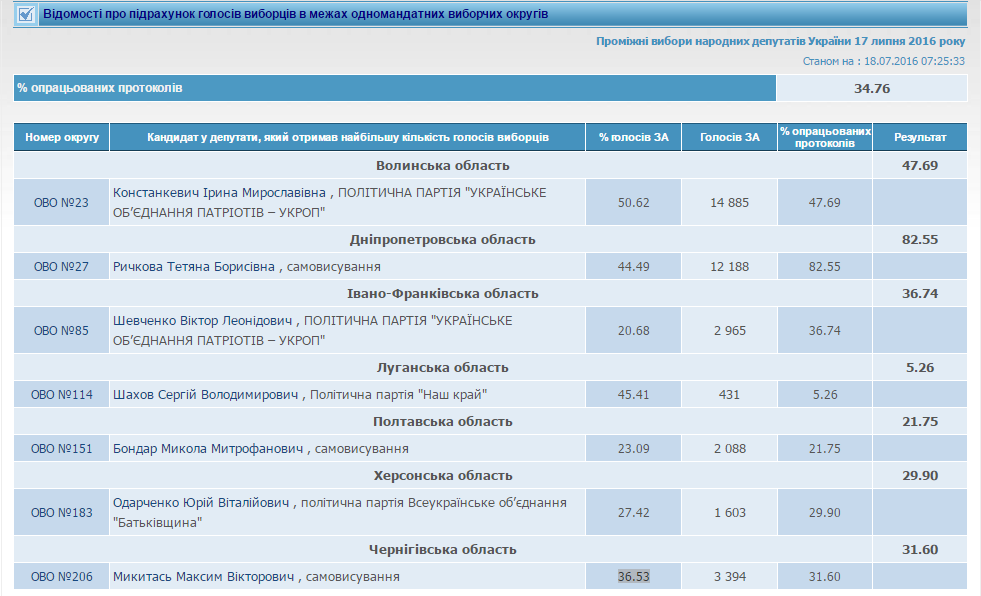Open the interim elections 17 July 2016 link

[780, 41]
